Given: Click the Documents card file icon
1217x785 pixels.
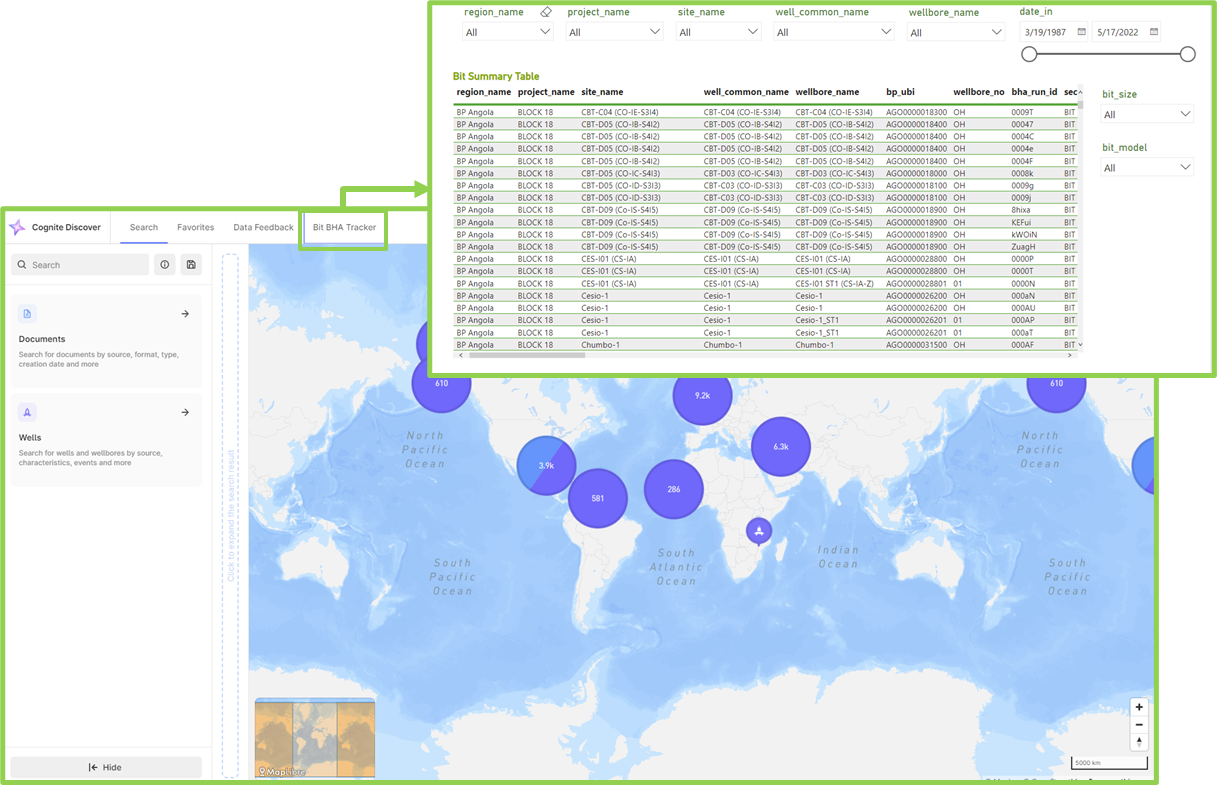Looking at the screenshot, I should tap(27, 314).
